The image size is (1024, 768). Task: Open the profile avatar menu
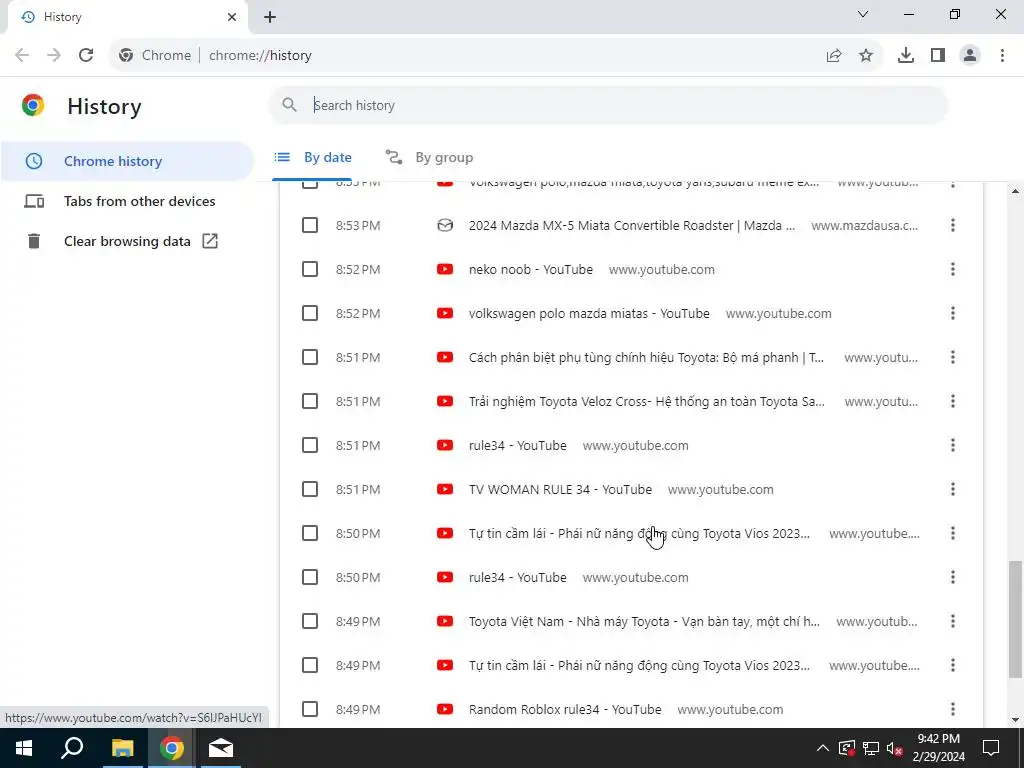tap(970, 56)
